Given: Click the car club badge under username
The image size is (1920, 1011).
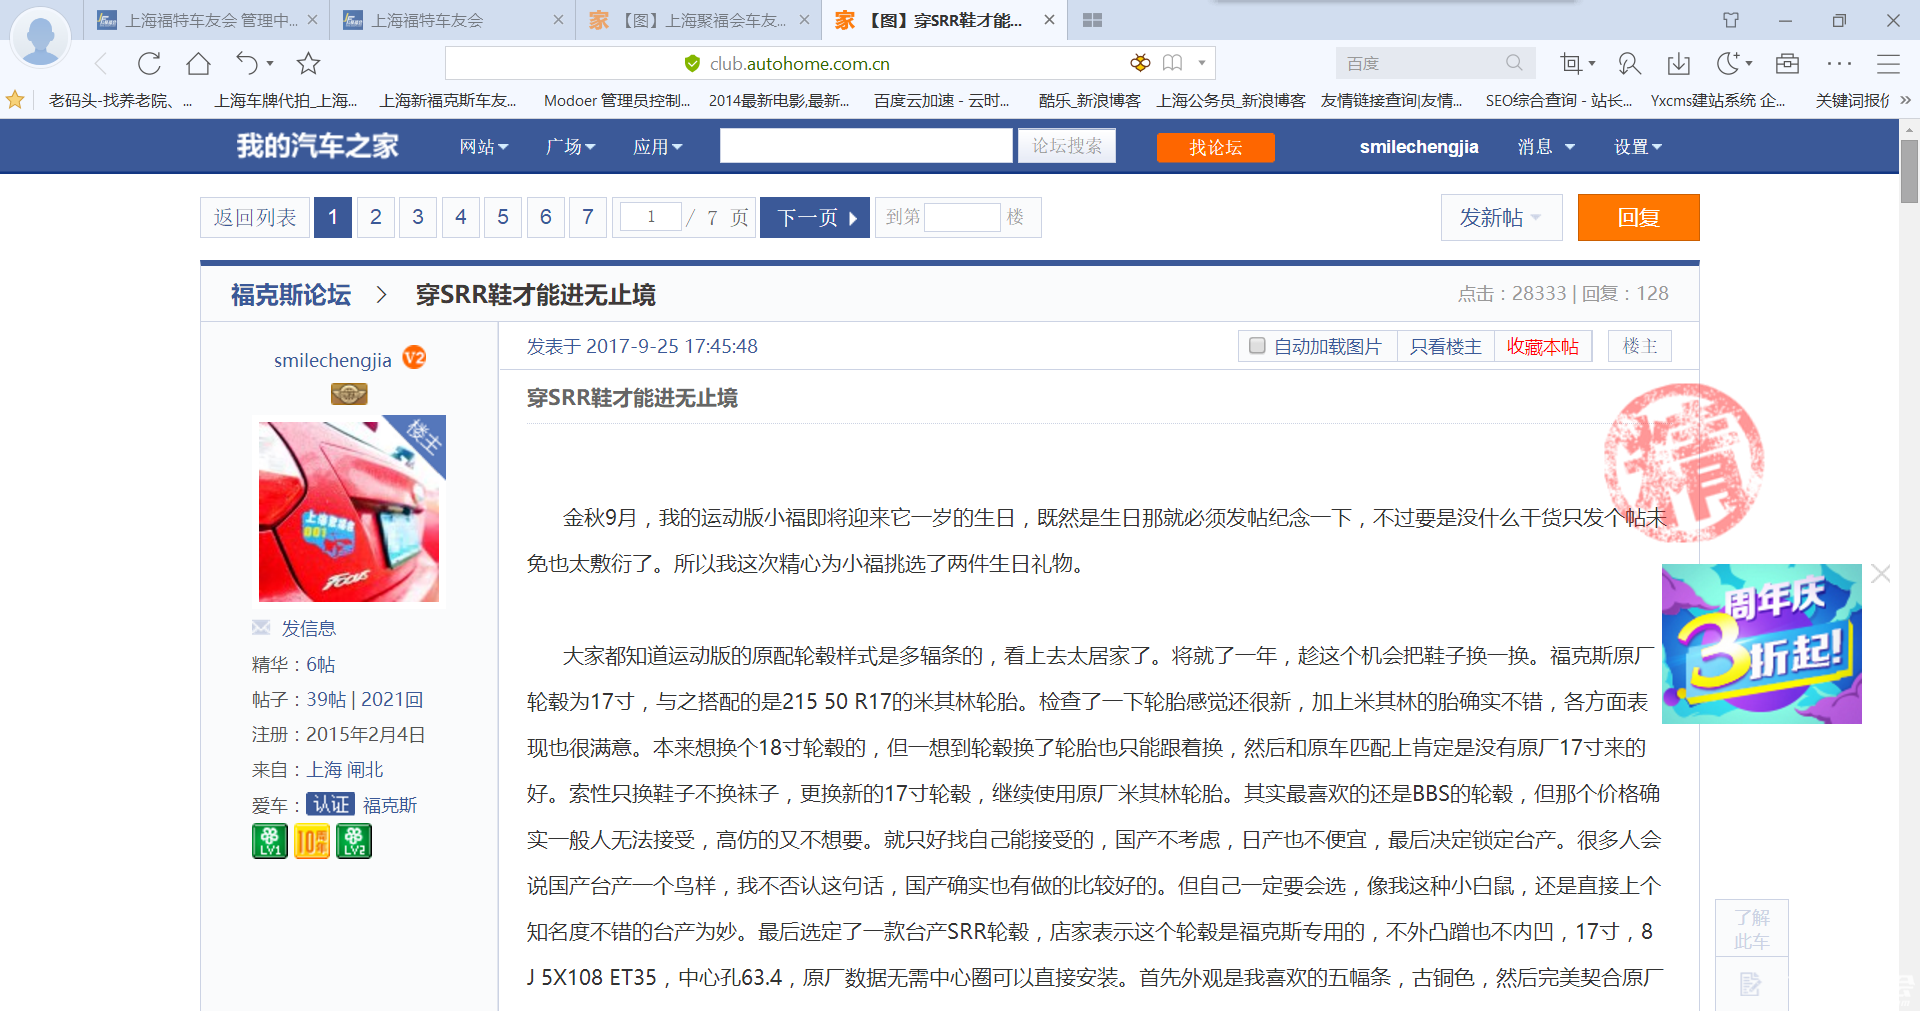Looking at the screenshot, I should coord(349,395).
